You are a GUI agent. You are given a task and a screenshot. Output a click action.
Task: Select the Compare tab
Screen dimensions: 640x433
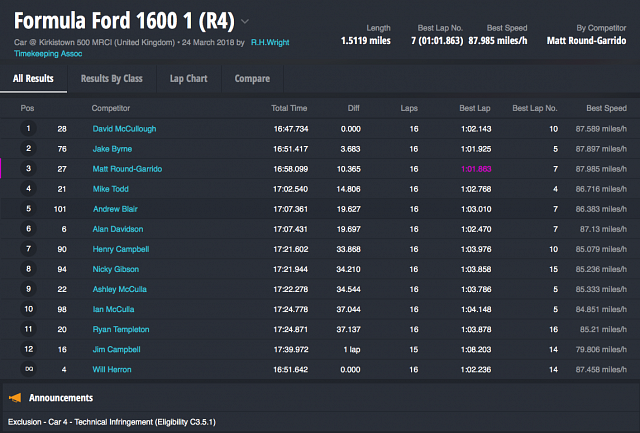tap(252, 78)
